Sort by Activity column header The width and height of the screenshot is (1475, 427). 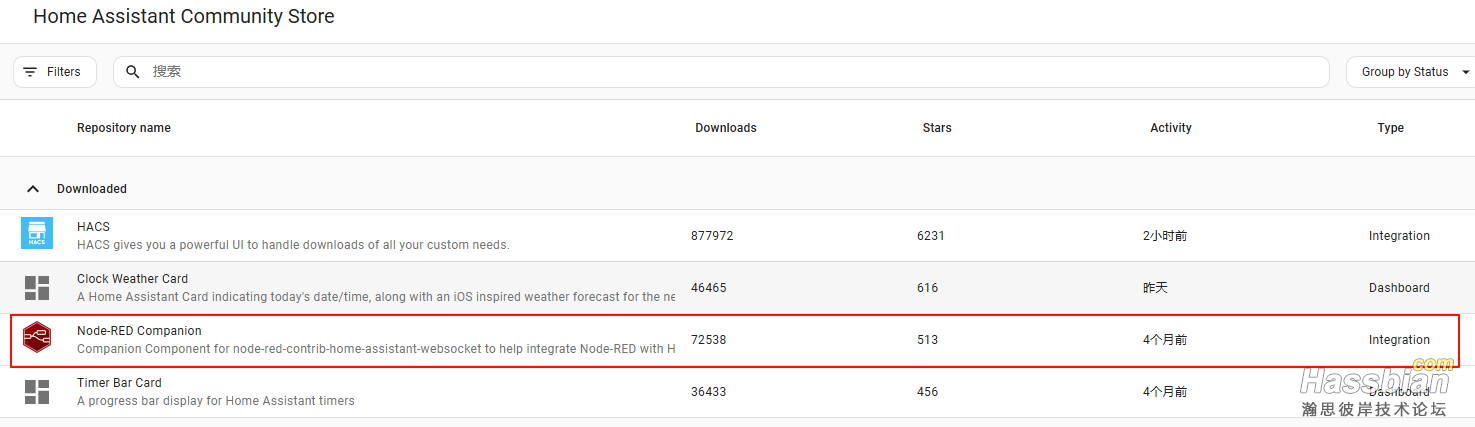coord(1171,128)
